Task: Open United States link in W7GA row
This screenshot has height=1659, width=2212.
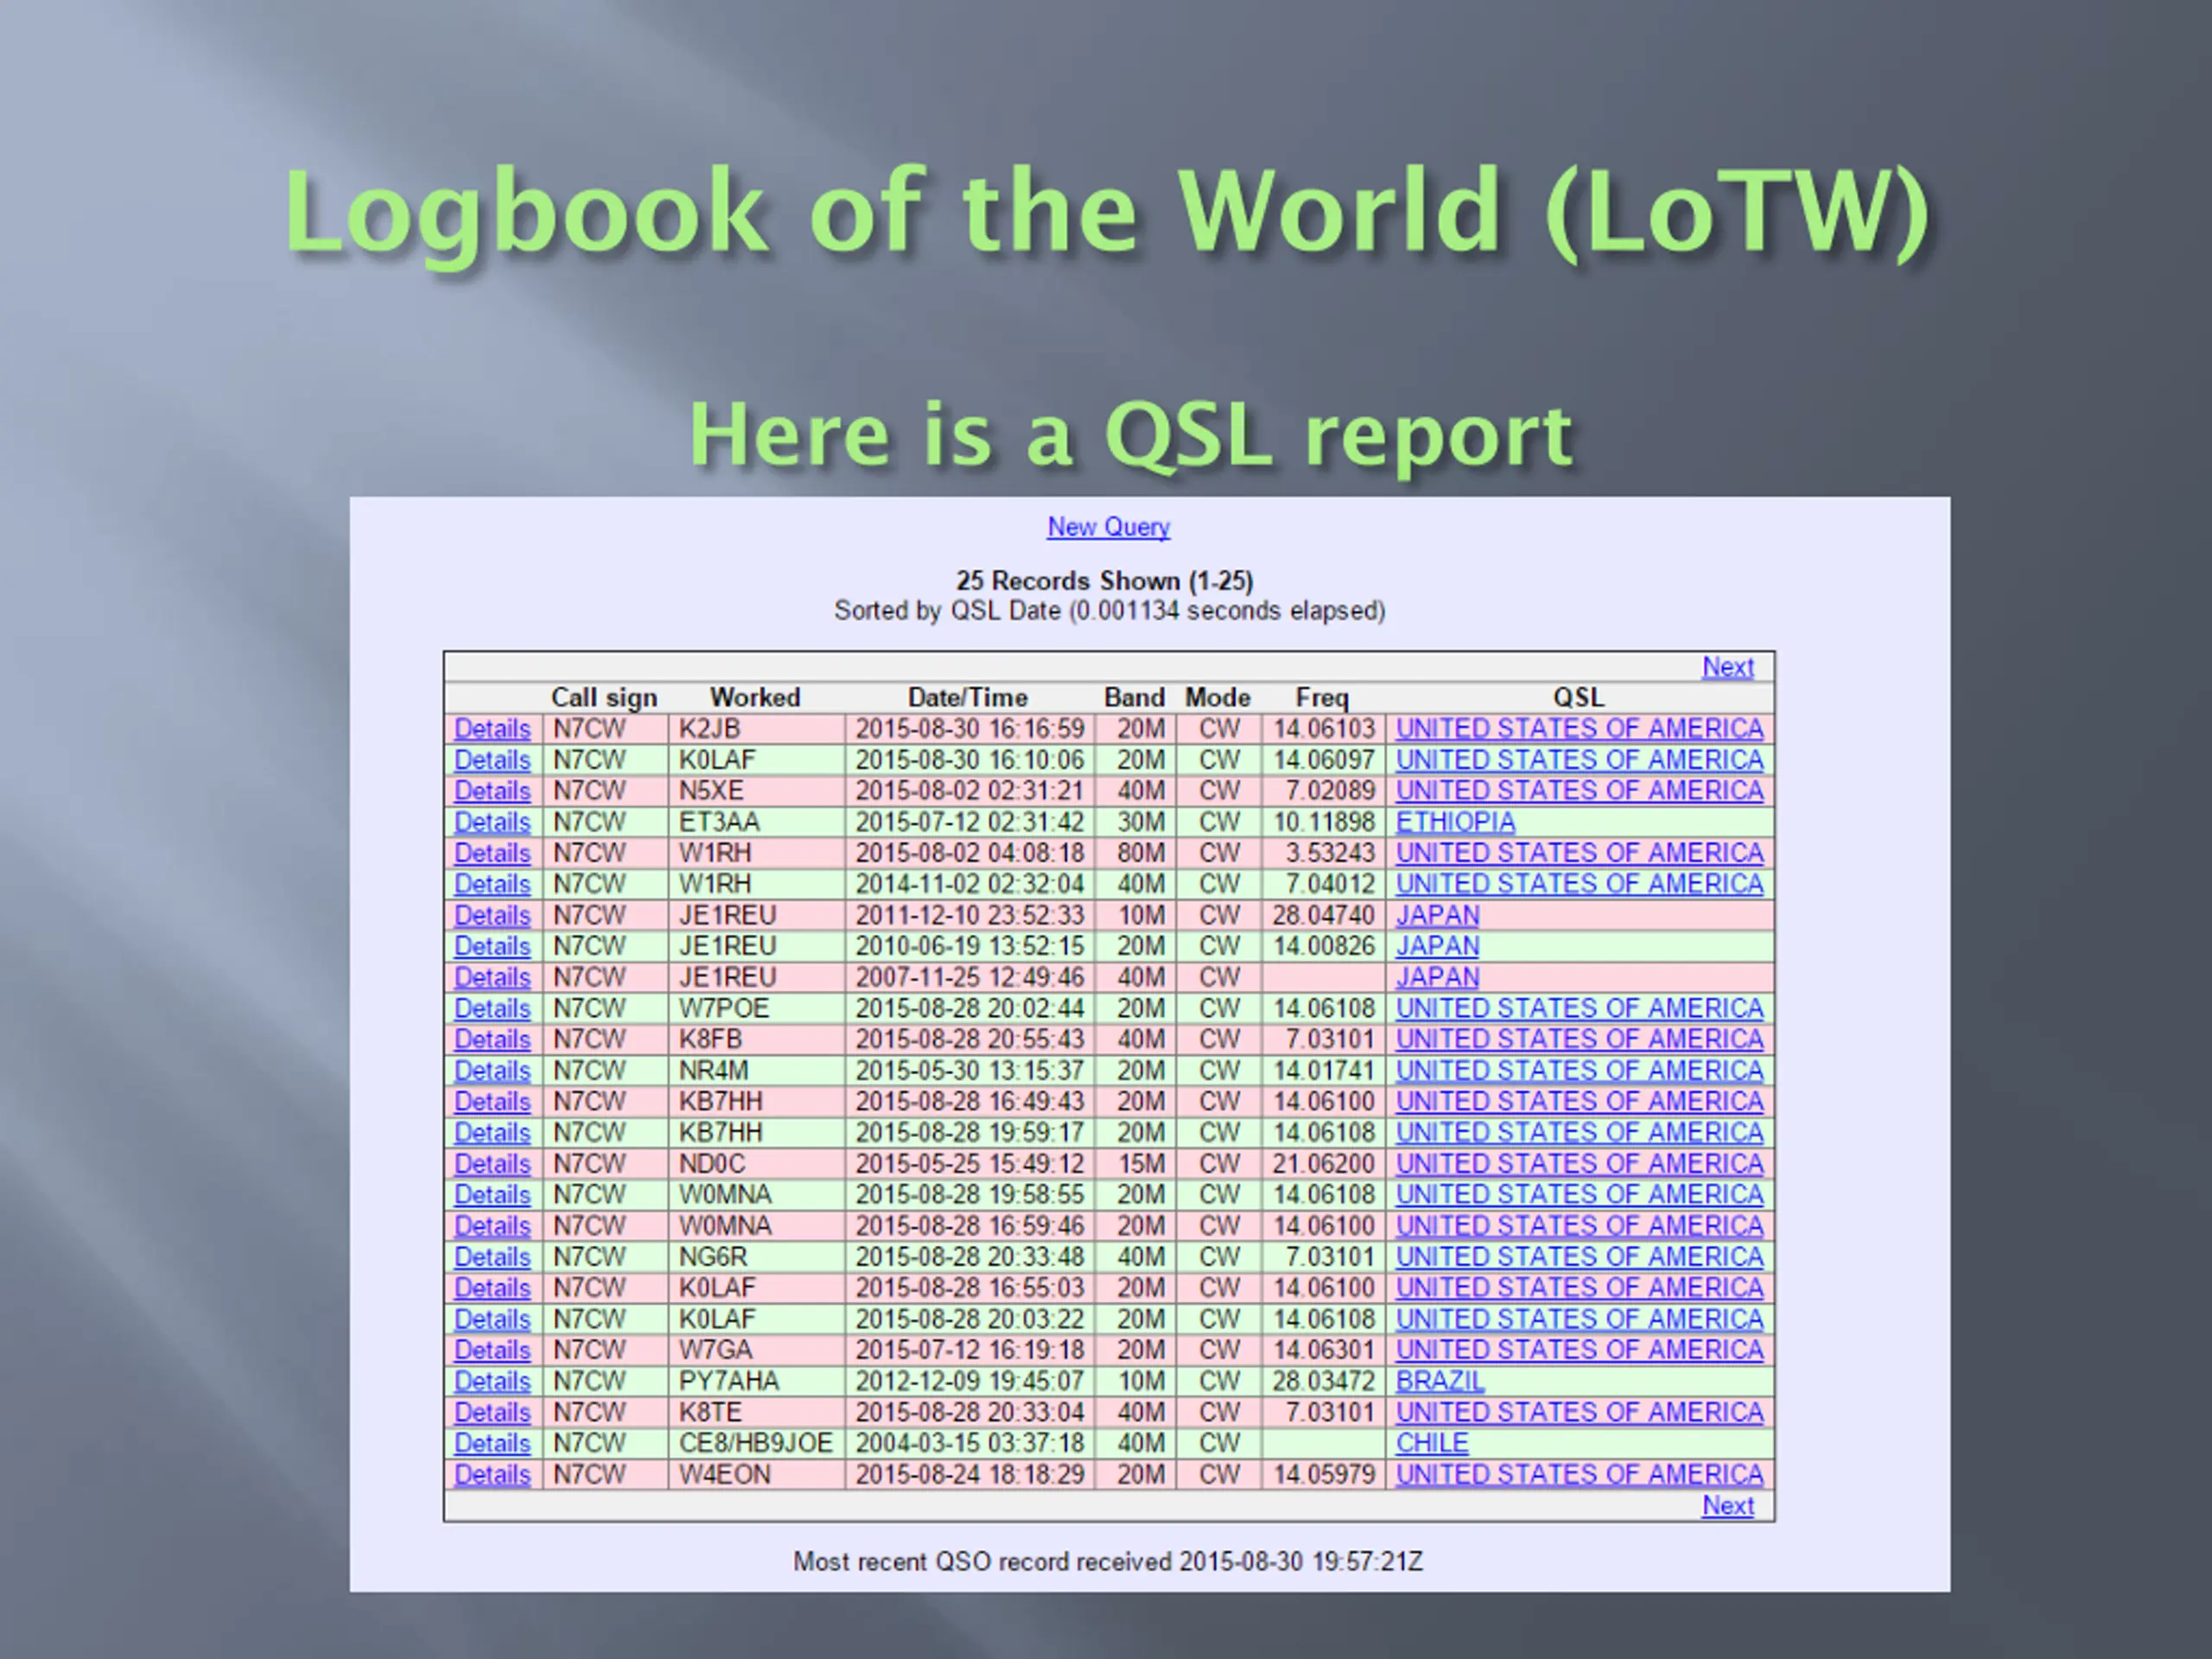Action: pyautogui.click(x=1580, y=1350)
